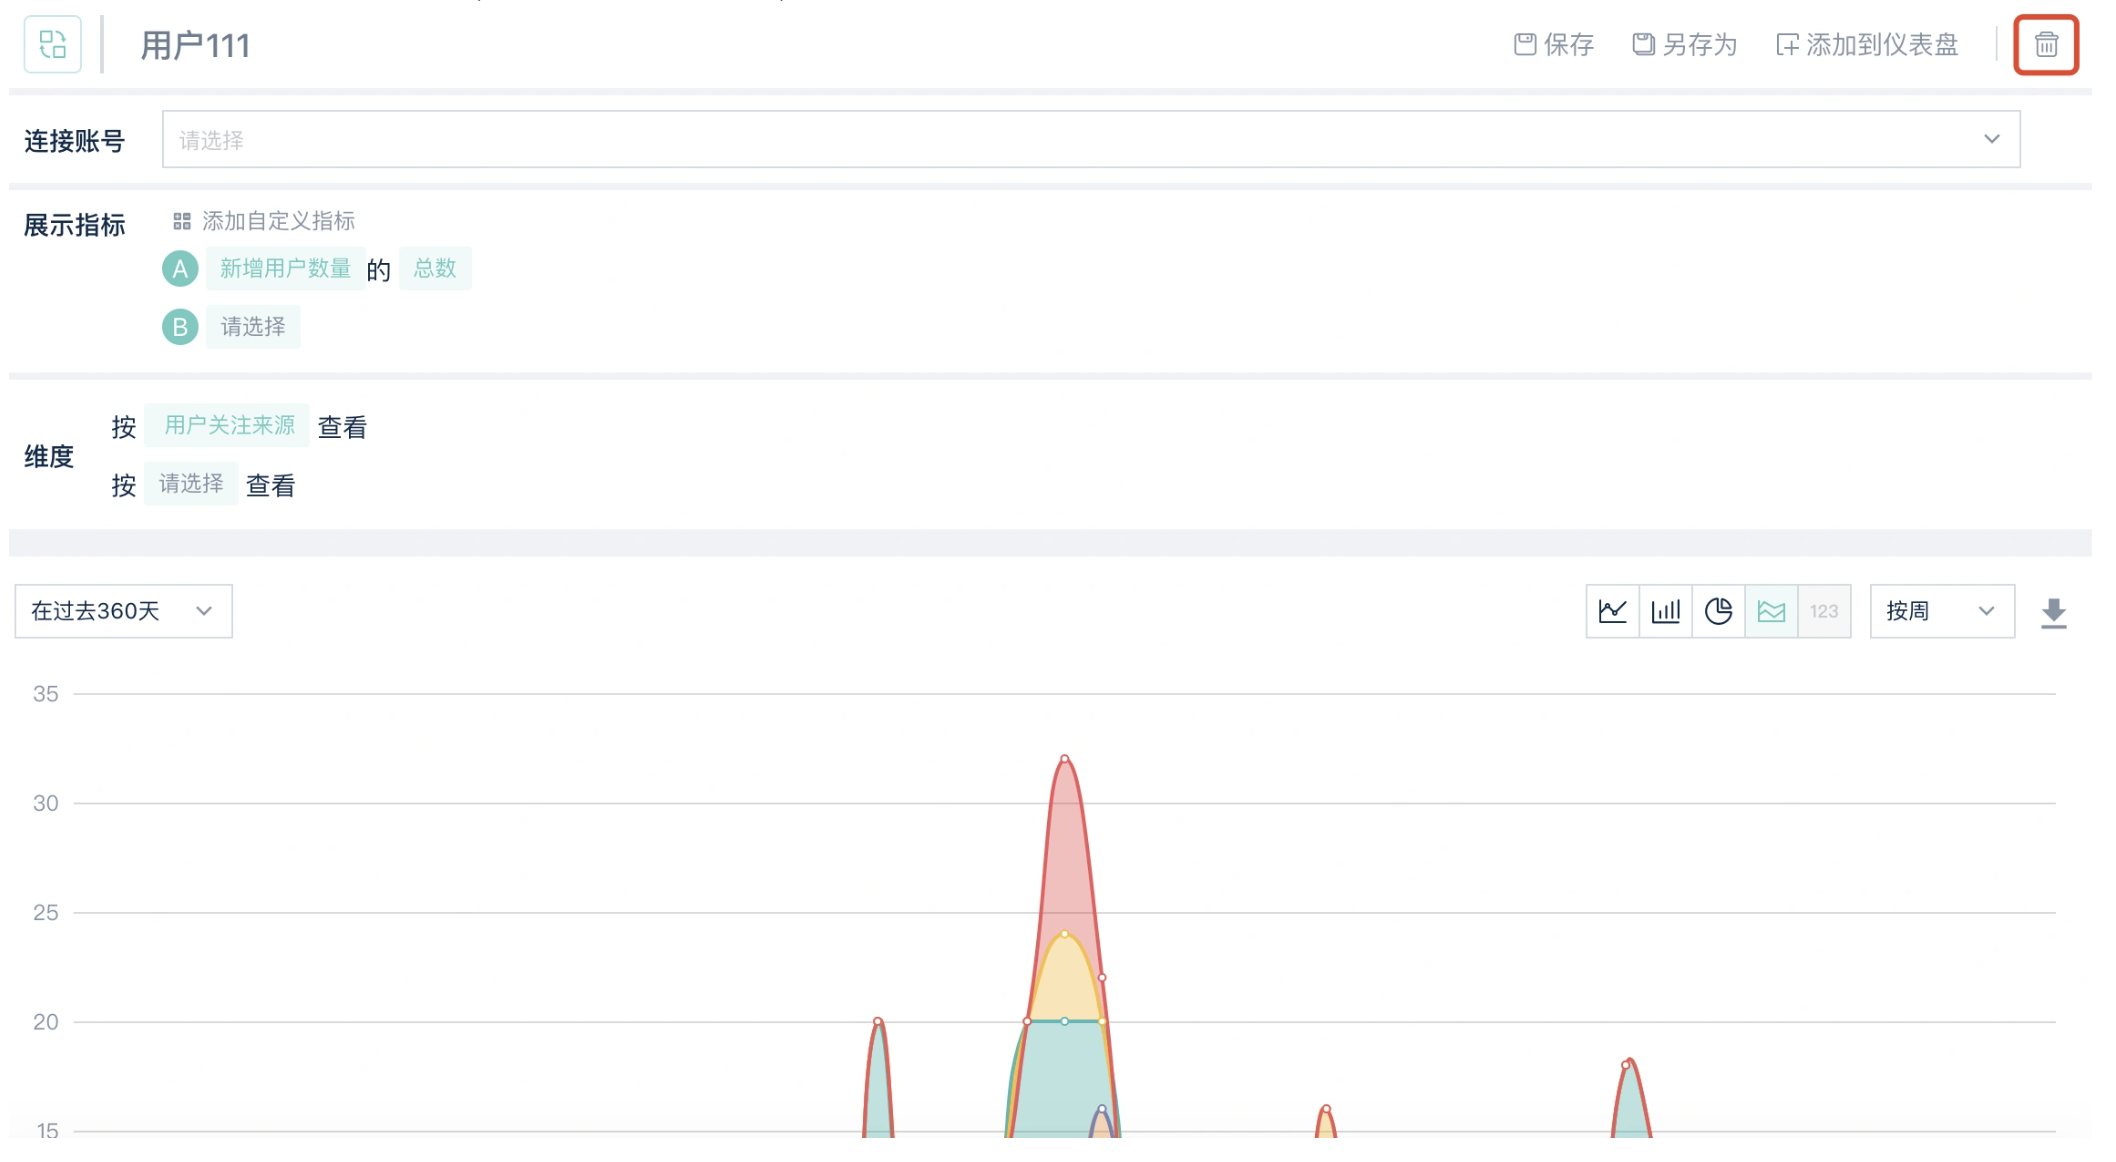Viewport: 2116px width, 1162px height.
Task: Switch to line chart view
Action: [1612, 611]
